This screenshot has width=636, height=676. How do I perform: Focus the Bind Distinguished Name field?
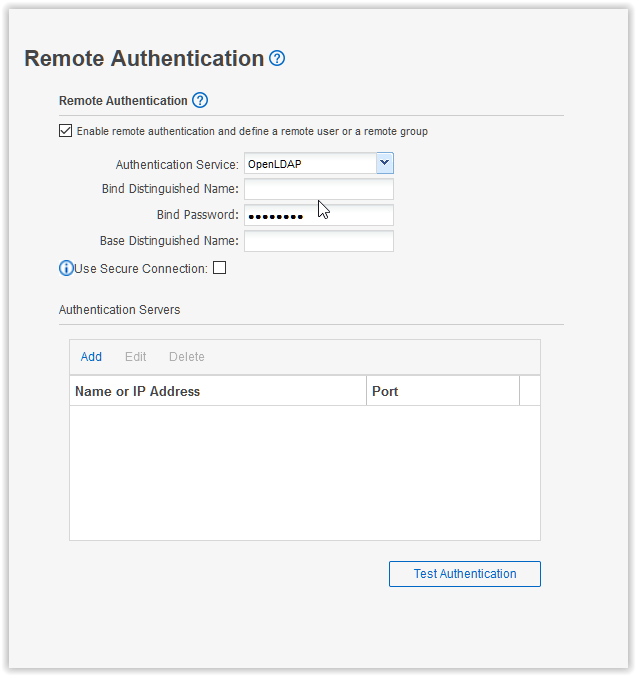pos(318,189)
